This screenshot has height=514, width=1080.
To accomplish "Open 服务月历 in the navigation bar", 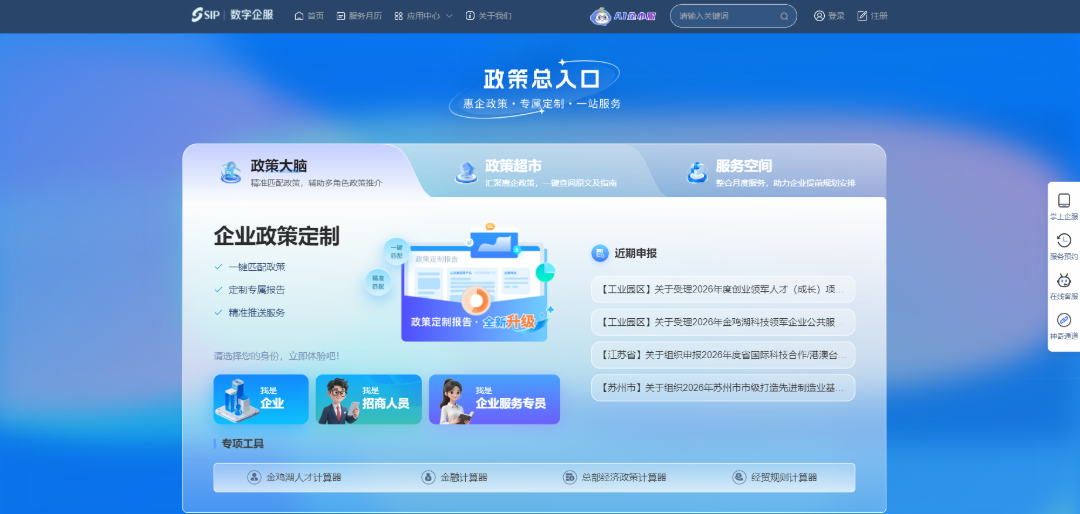I will pos(359,16).
